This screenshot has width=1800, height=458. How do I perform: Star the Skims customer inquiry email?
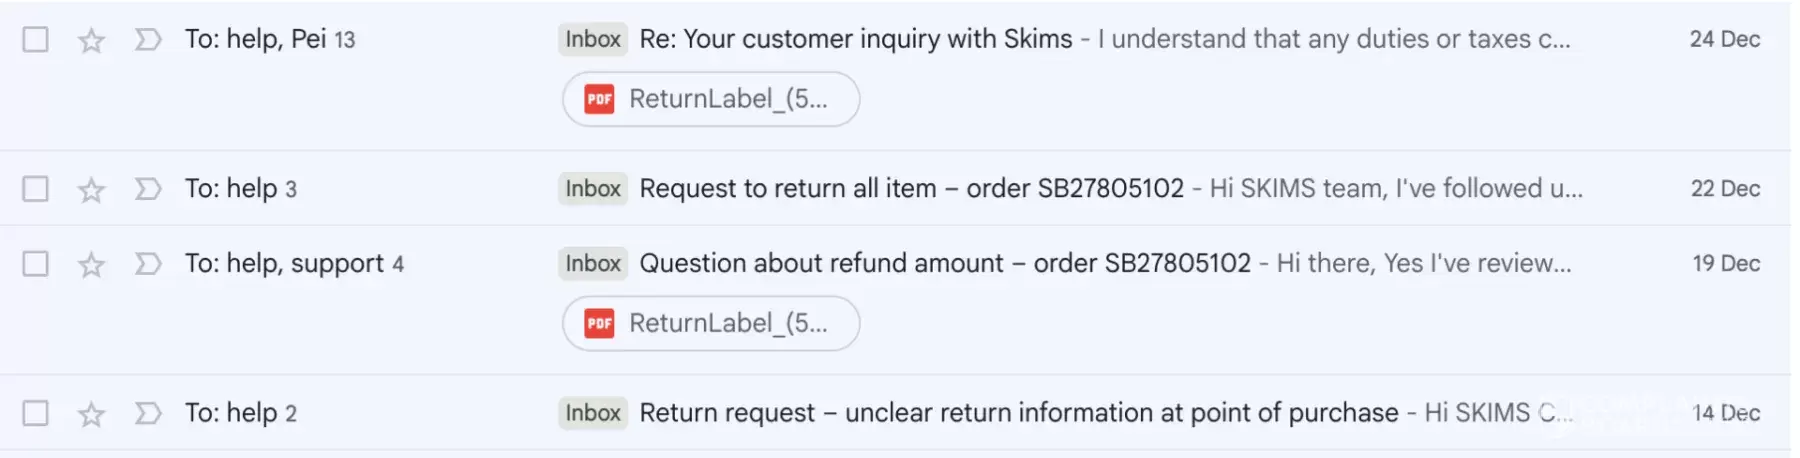(91, 40)
